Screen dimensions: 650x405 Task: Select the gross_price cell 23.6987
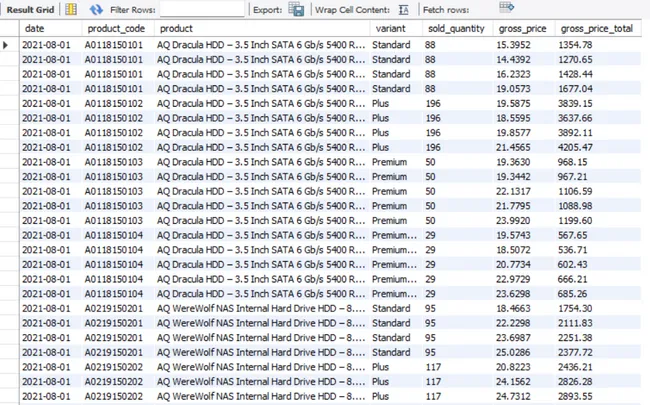pos(513,338)
